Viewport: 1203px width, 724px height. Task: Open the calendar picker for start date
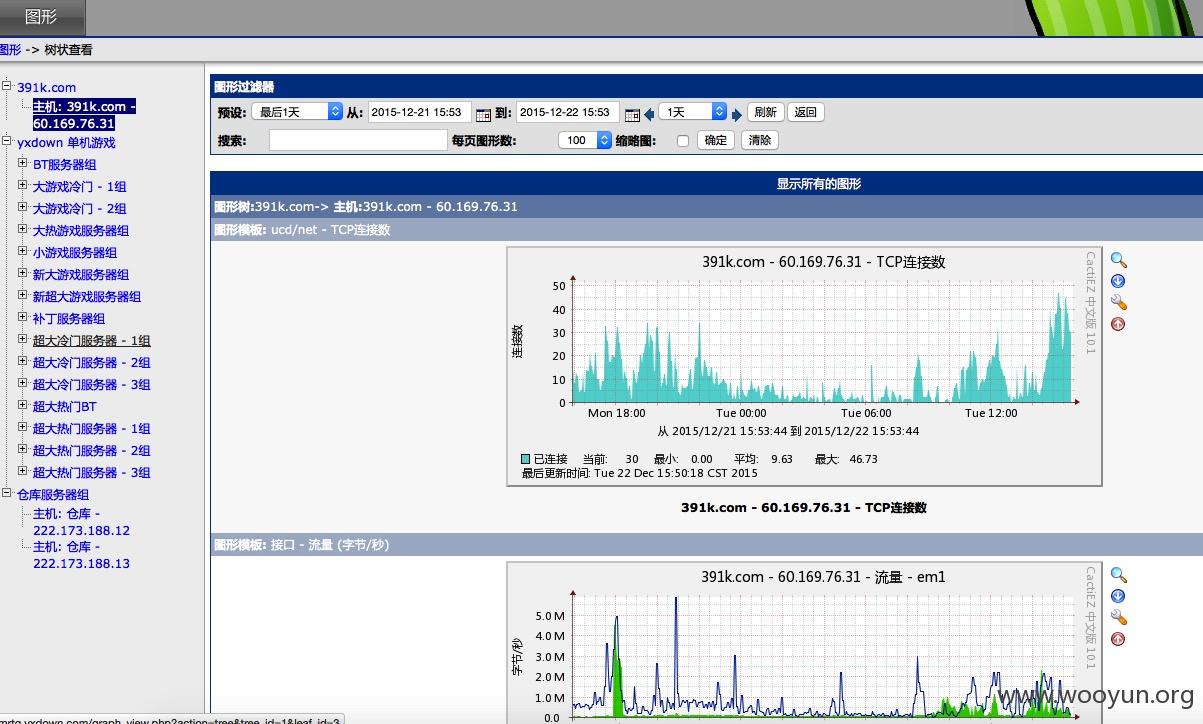483,114
